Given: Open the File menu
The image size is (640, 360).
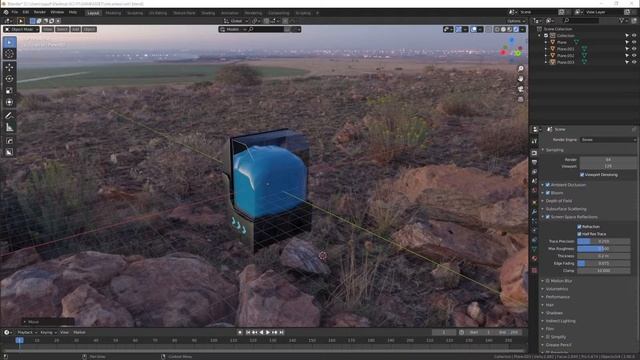Looking at the screenshot, I should tap(15, 12).
